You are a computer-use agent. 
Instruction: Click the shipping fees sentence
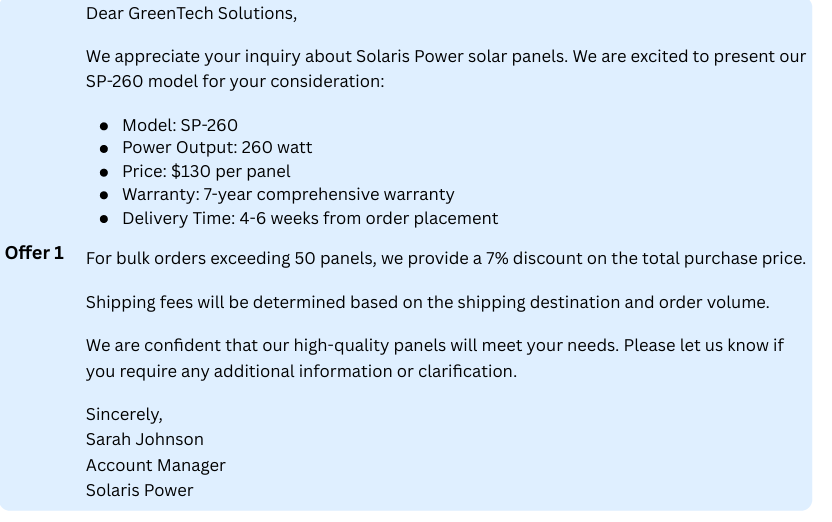pos(428,302)
